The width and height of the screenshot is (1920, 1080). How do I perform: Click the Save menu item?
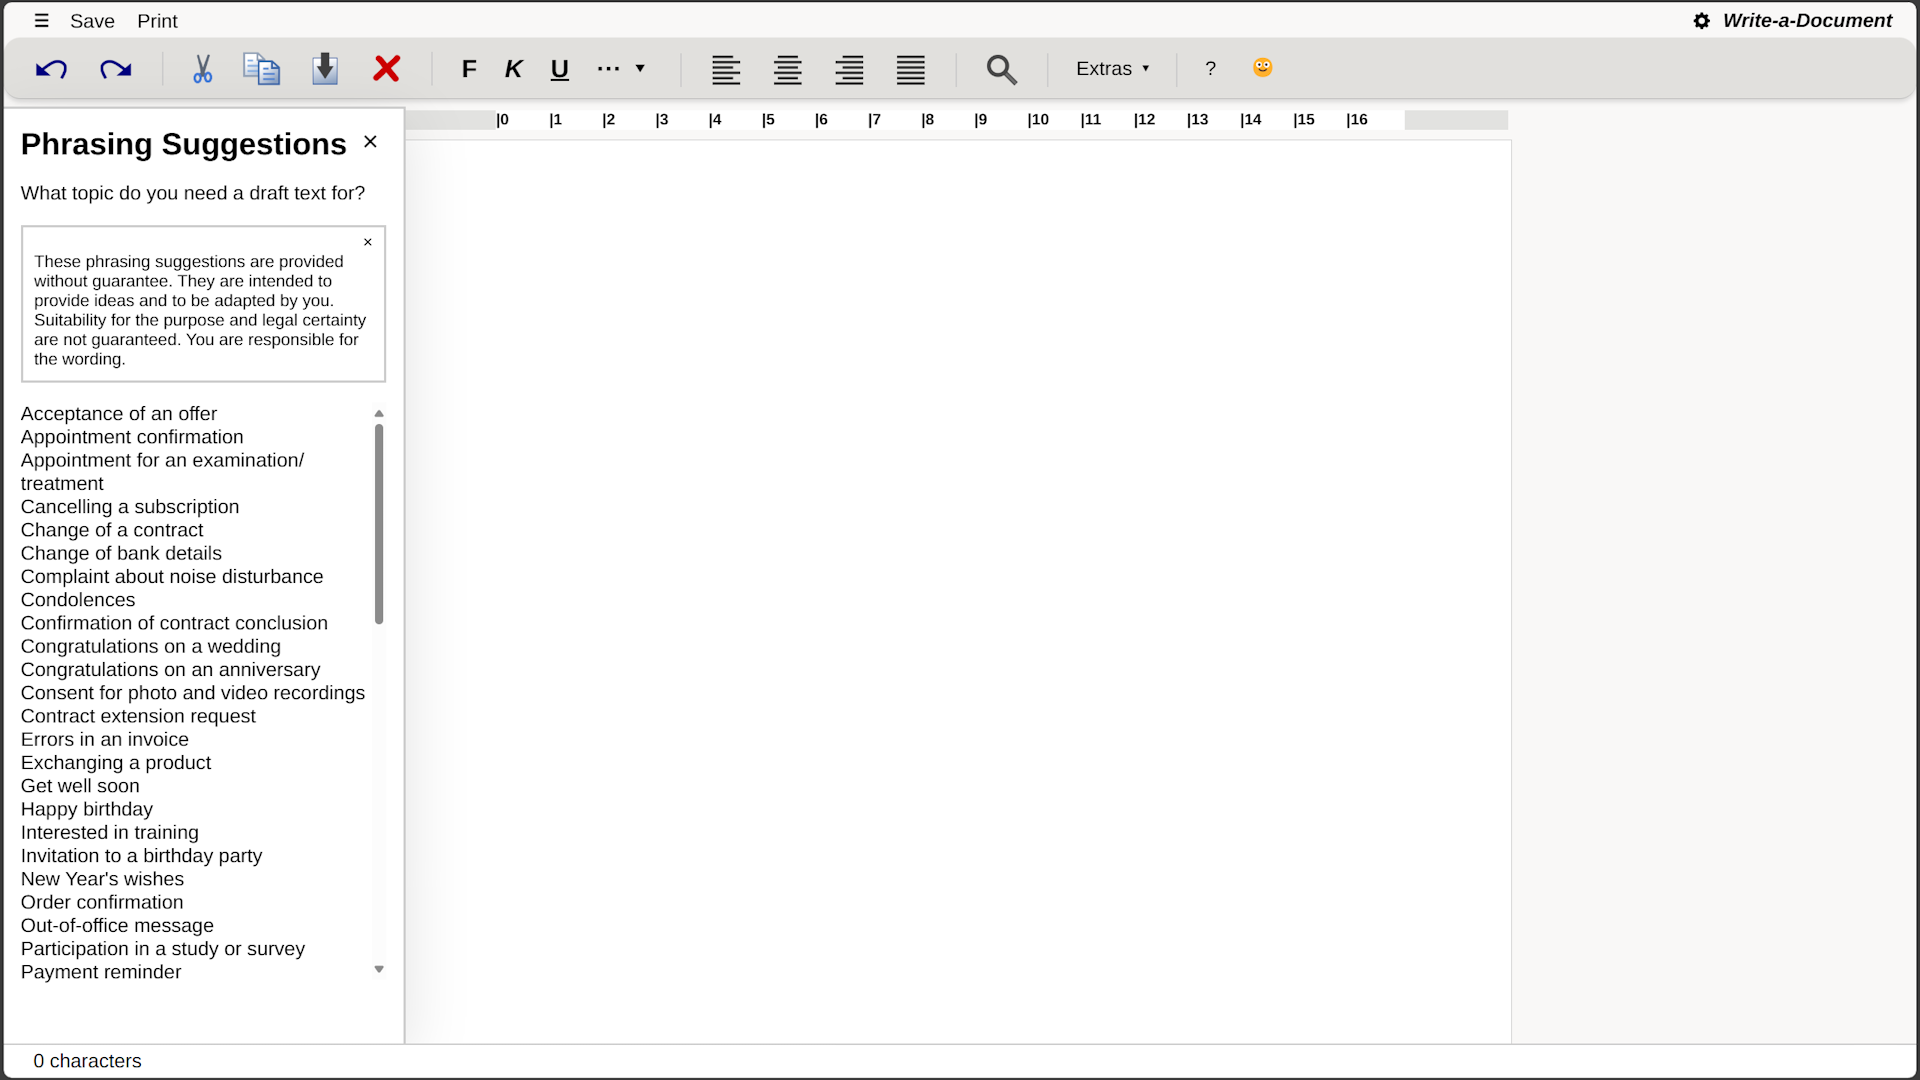pyautogui.click(x=92, y=20)
